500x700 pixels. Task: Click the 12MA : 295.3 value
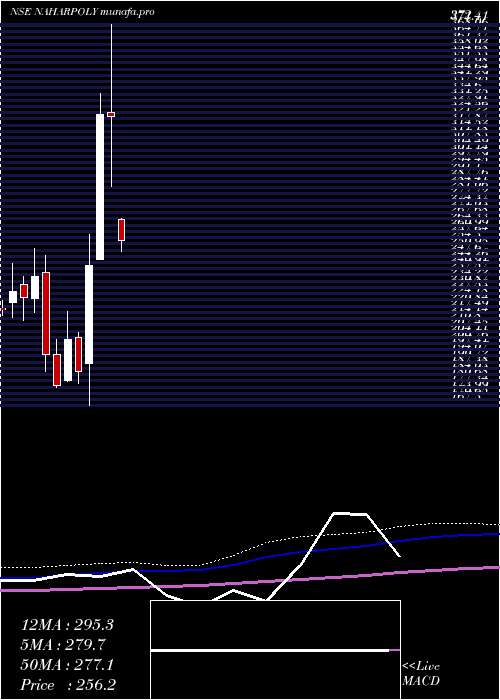[x=67, y=625]
